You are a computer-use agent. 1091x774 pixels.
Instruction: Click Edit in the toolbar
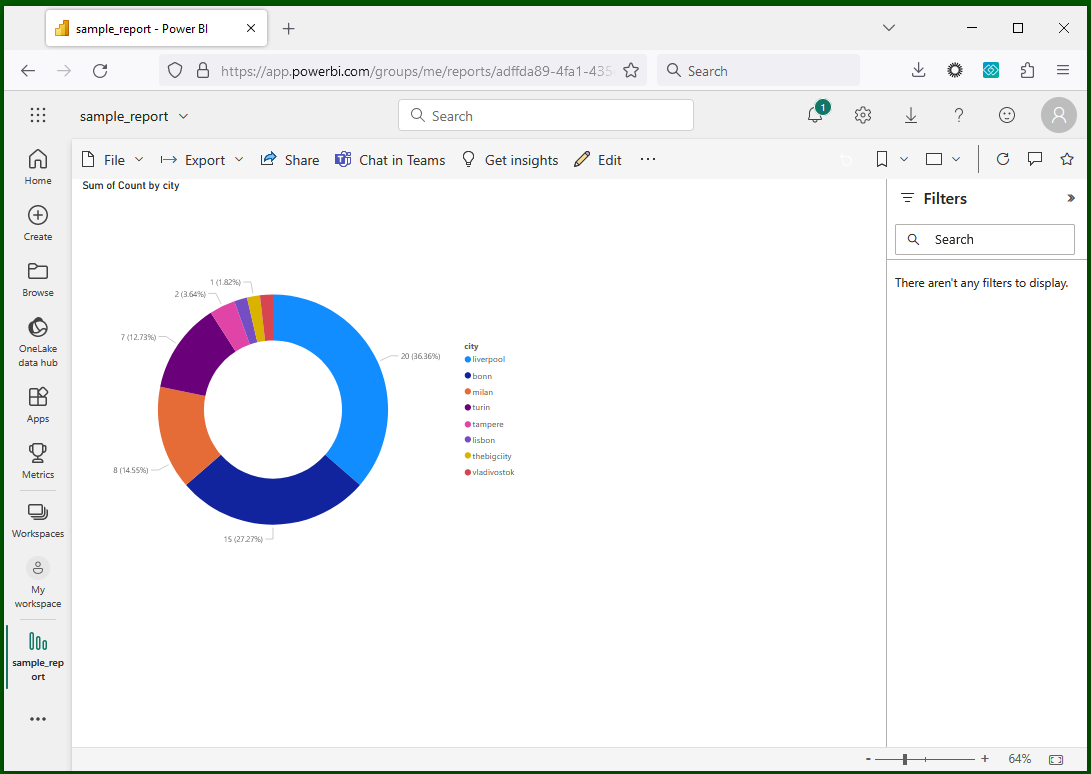(598, 160)
